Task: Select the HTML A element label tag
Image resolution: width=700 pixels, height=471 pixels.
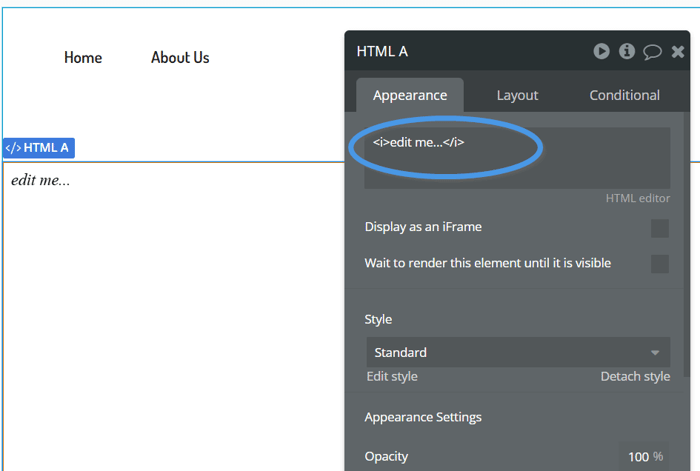Action: click(39, 148)
